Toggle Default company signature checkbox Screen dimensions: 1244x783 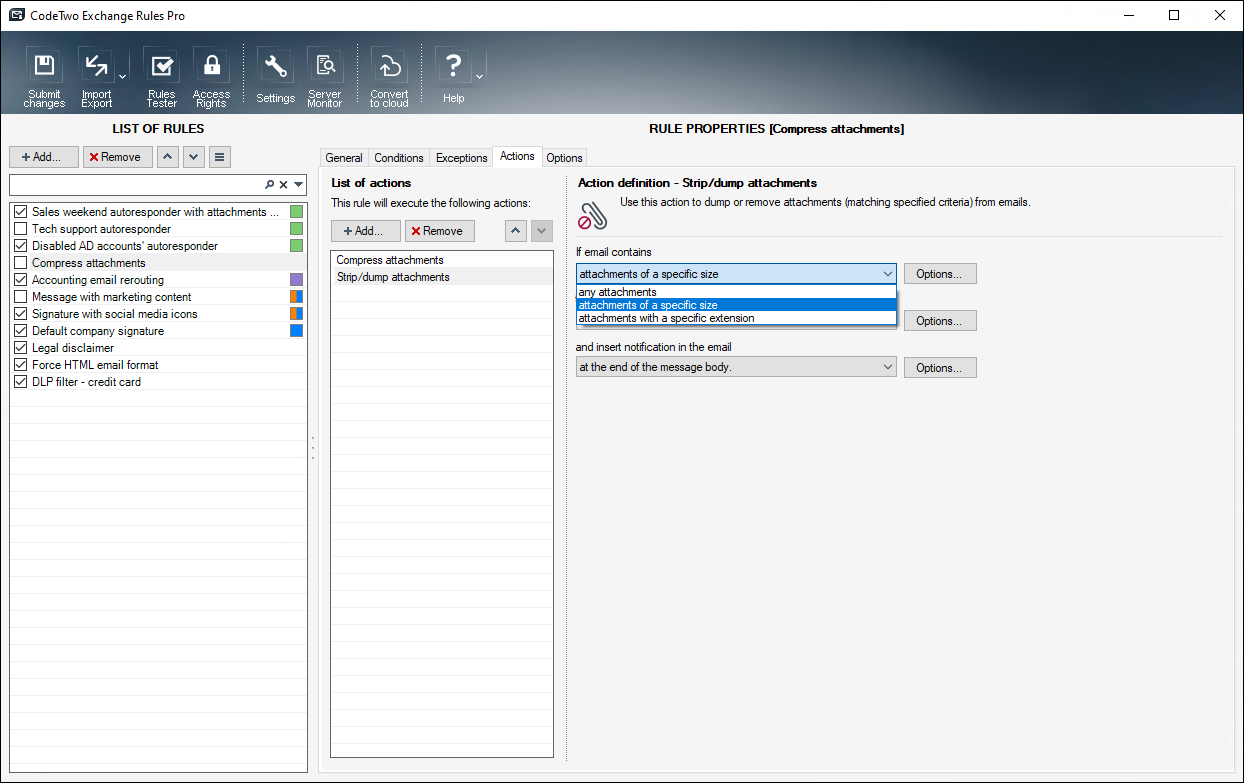point(20,331)
